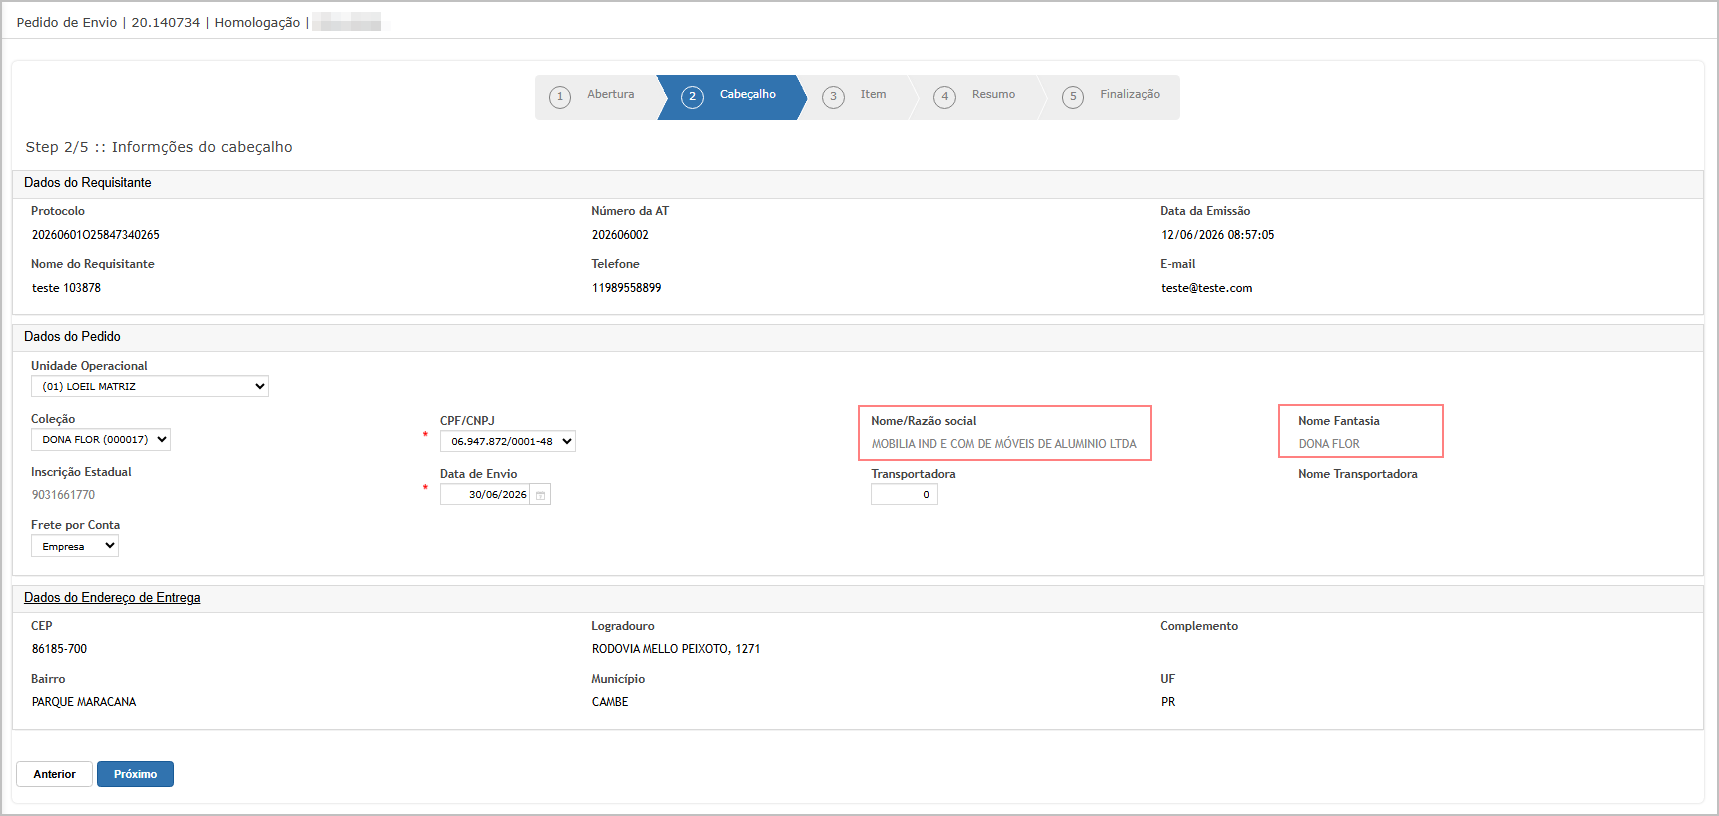This screenshot has height=816, width=1719.
Task: Open the Frete por Conta dropdown
Action: click(x=75, y=546)
